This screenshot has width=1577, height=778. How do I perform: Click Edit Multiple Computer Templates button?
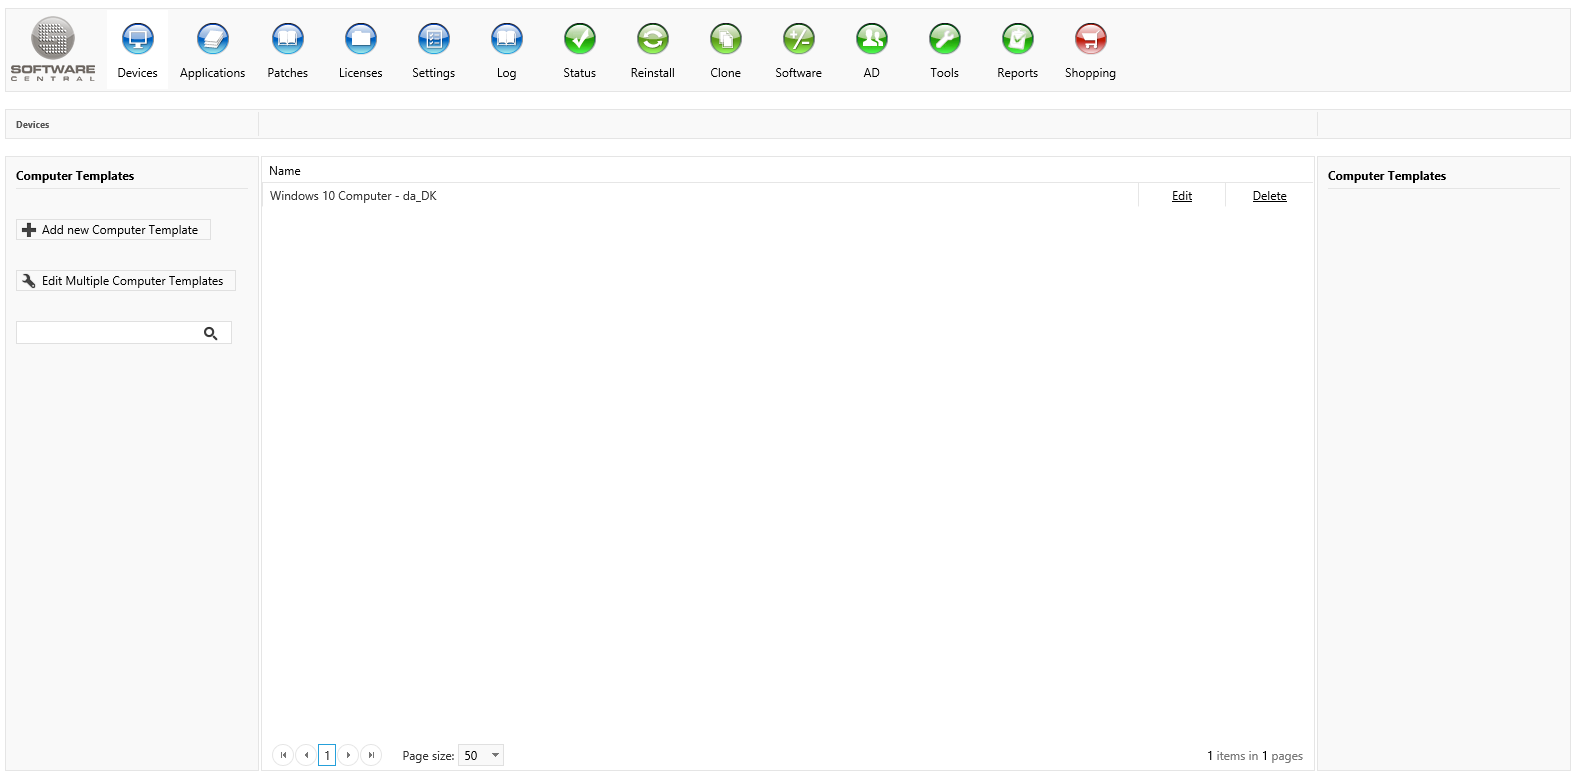tap(126, 281)
